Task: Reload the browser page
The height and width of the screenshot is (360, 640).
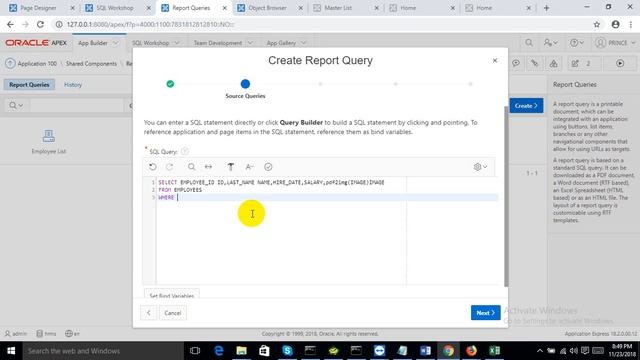Action: [x=40, y=24]
